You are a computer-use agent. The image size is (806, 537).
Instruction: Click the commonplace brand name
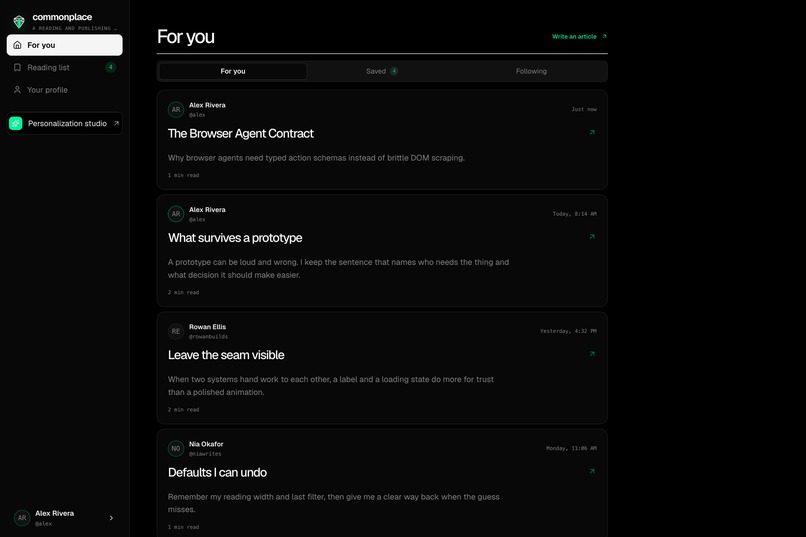tap(62, 17)
